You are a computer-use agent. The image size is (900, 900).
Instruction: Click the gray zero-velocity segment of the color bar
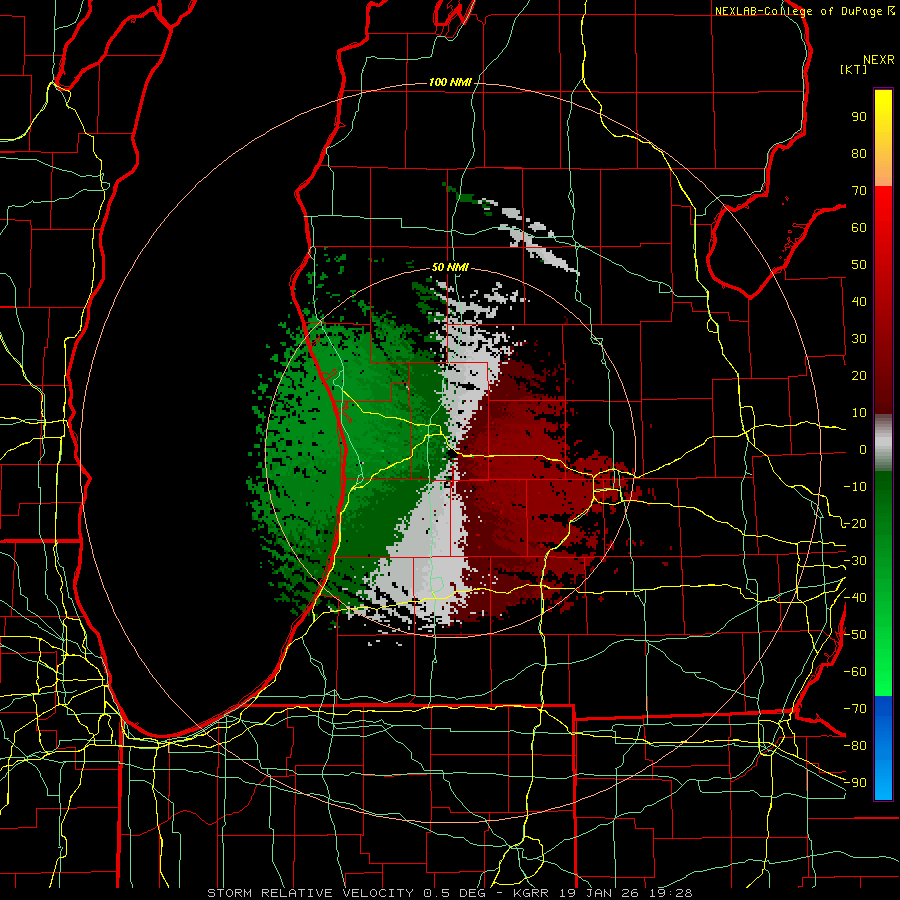[883, 443]
